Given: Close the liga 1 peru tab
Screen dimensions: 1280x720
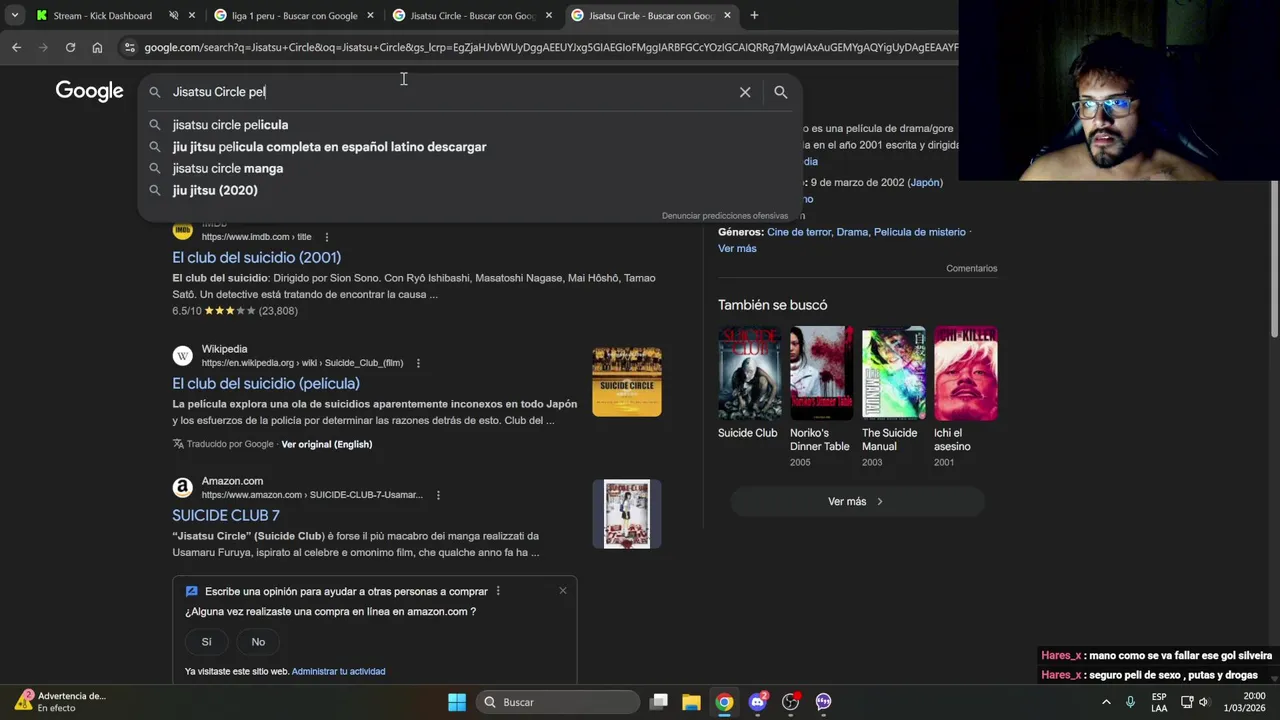Looking at the screenshot, I should 370,16.
